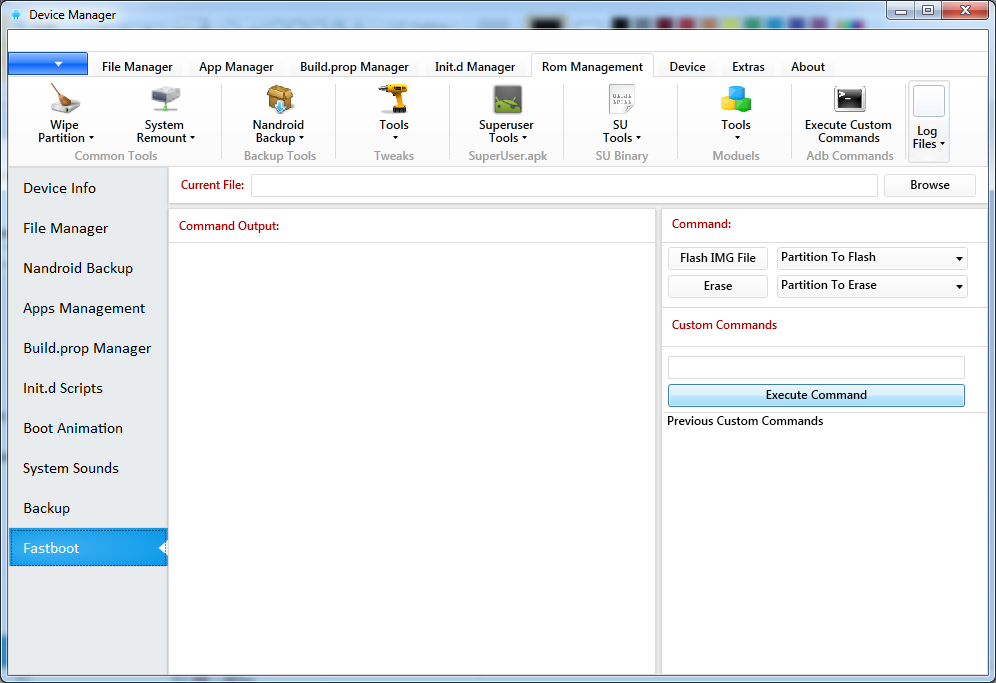Viewport: 996px width, 683px height.
Task: Click the Modules cubes Tools icon
Action: 735,100
